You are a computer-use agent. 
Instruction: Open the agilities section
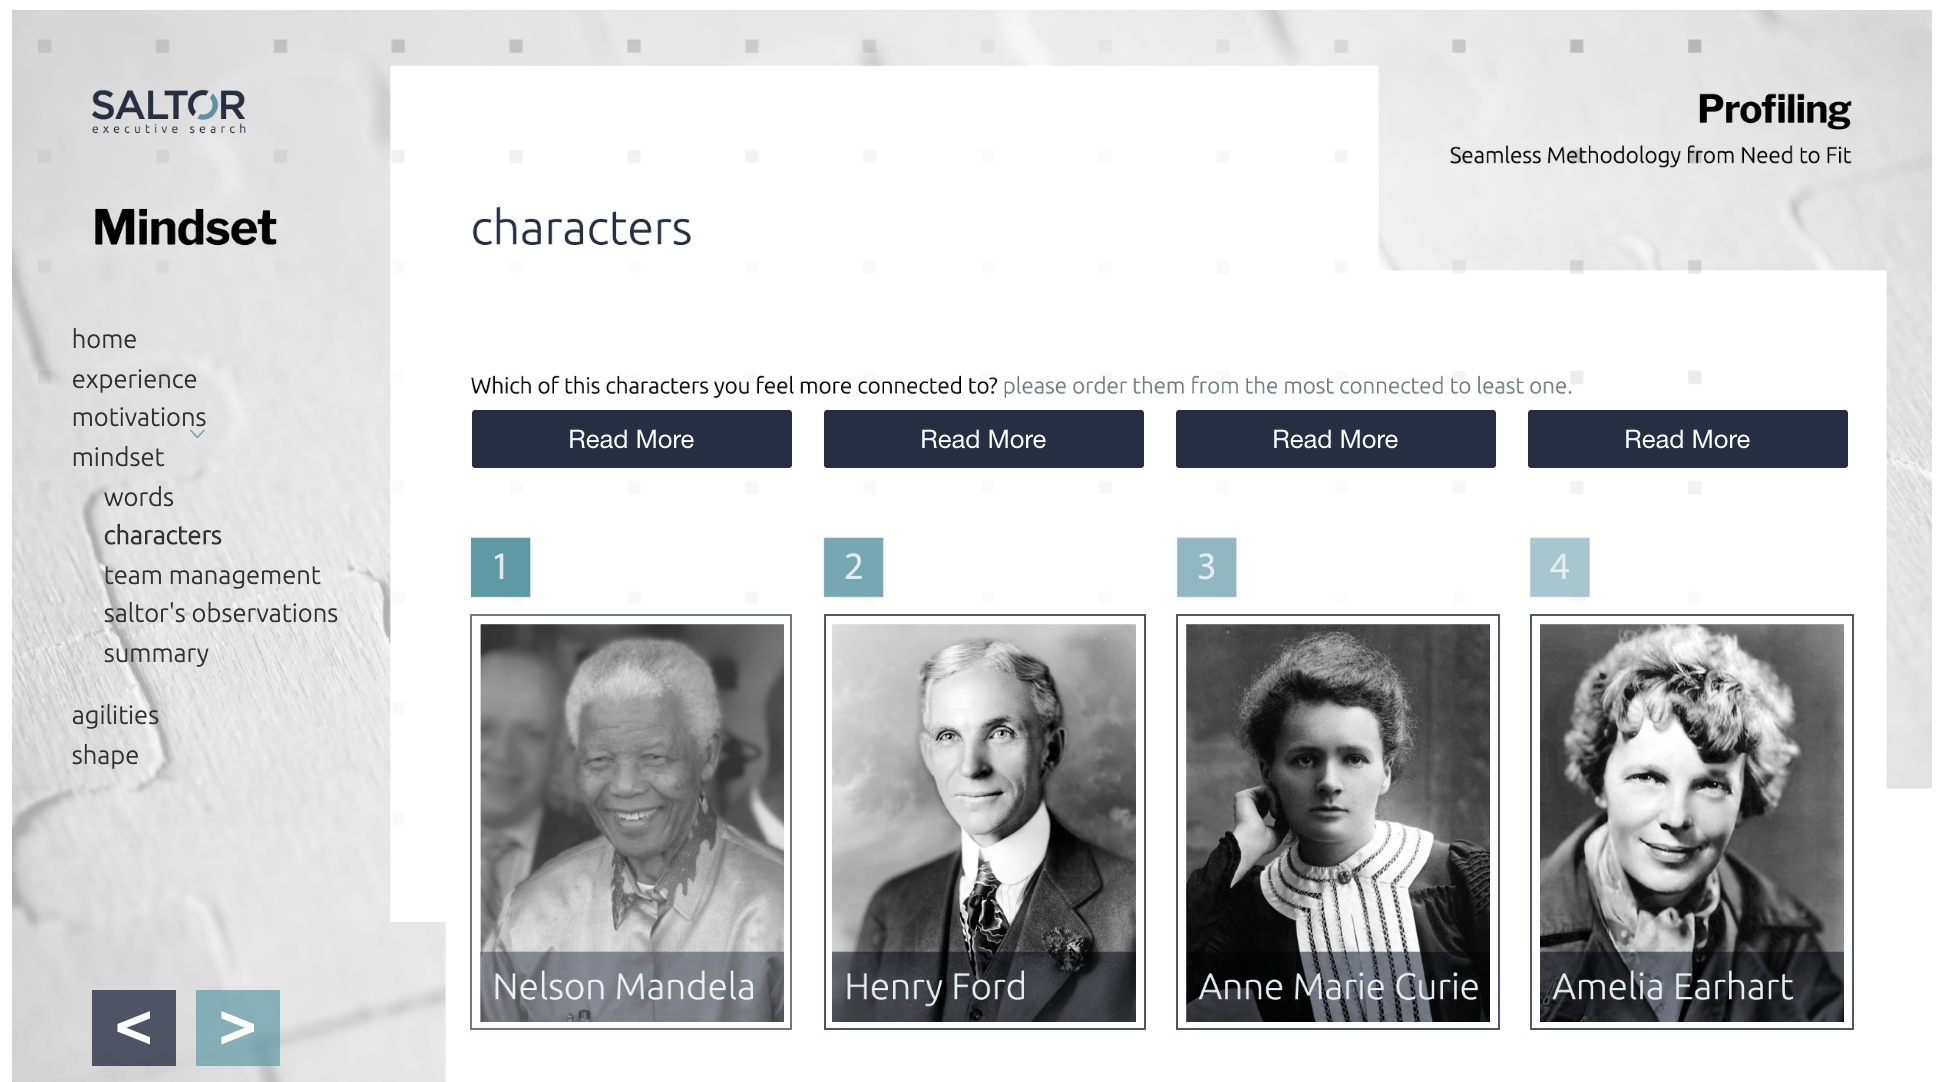click(115, 715)
